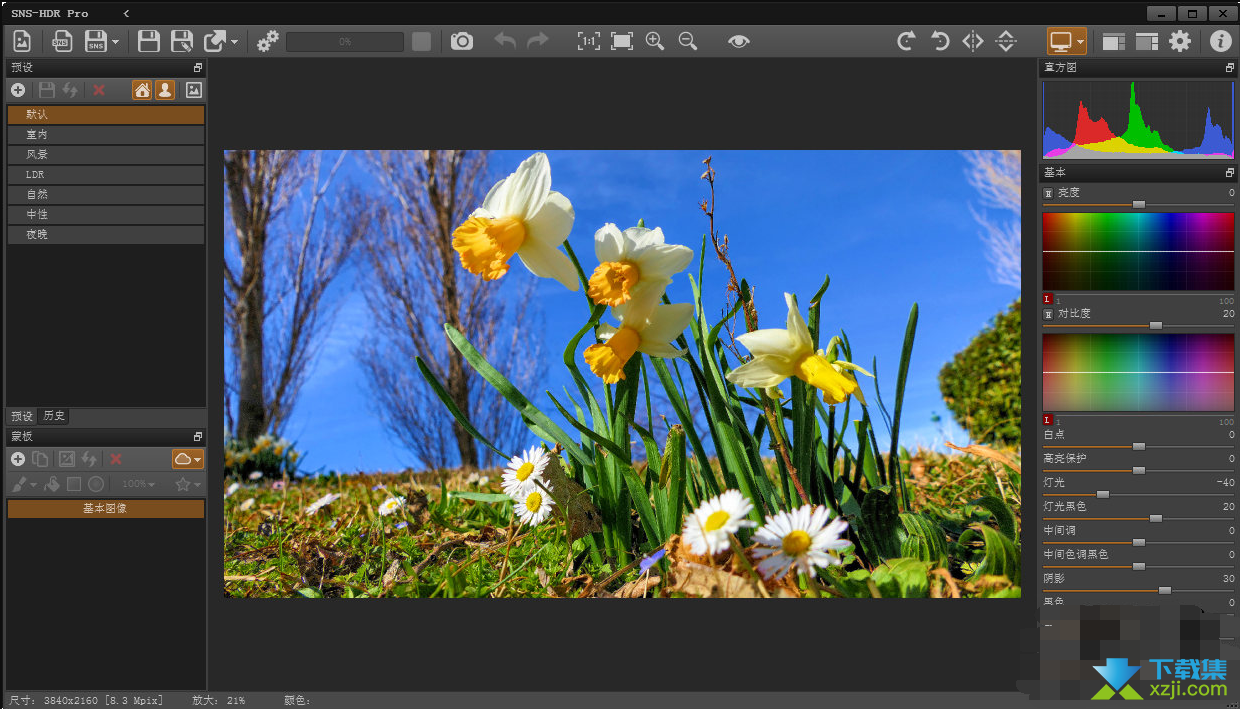Select the 自然 preset
The height and width of the screenshot is (709, 1240).
click(x=106, y=195)
